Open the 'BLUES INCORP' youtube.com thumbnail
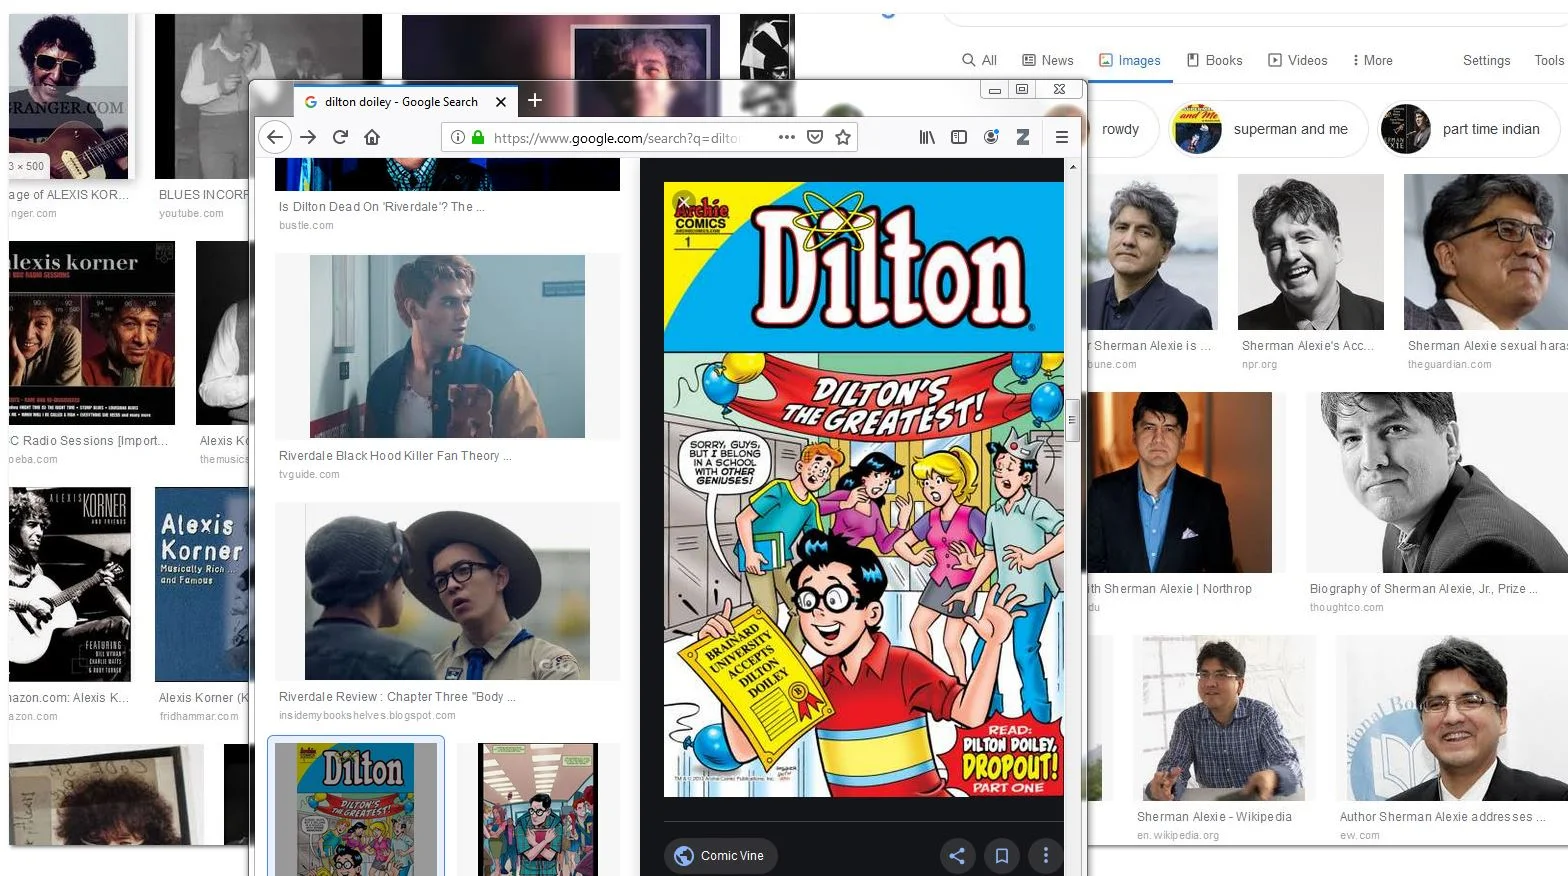The height and width of the screenshot is (876, 1568). pos(268,96)
